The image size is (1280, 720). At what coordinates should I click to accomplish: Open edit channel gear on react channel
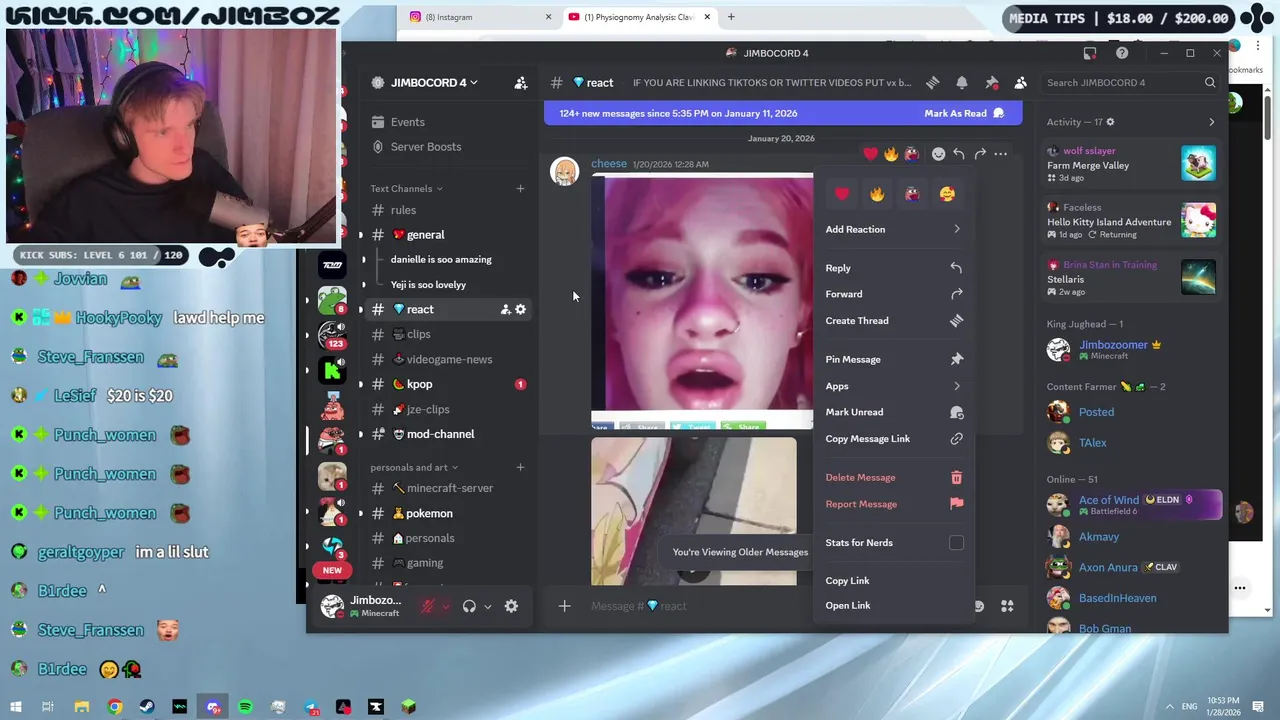click(520, 310)
